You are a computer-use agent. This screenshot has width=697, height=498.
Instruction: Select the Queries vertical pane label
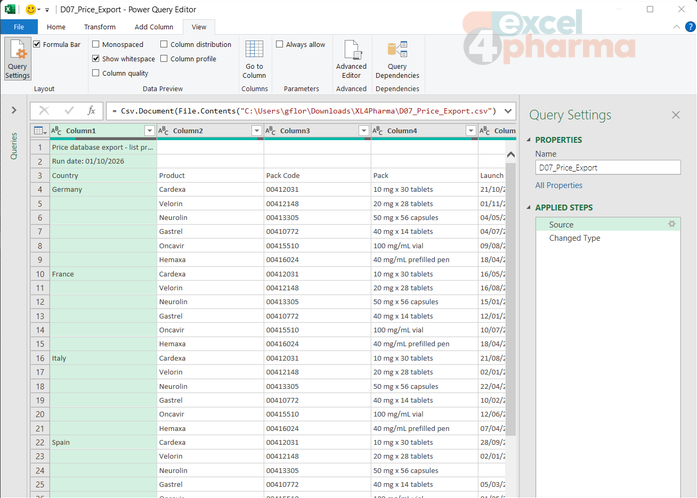tap(14, 146)
